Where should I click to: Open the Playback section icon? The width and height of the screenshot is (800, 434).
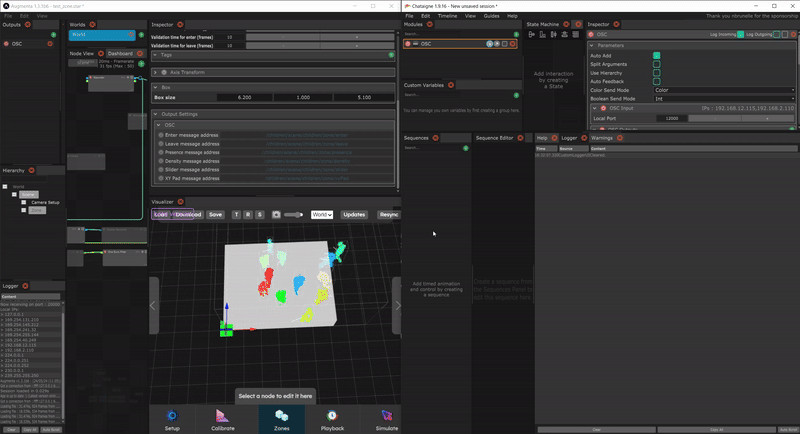click(331, 417)
